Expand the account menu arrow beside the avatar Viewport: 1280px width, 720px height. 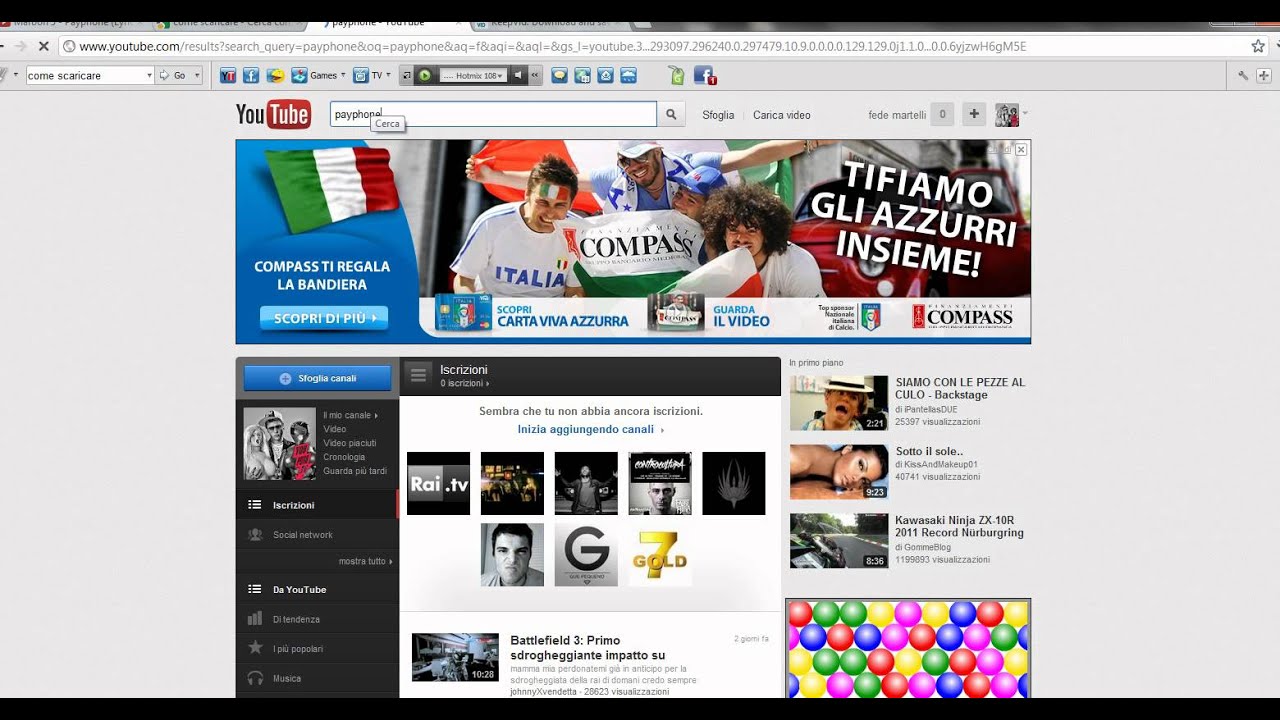coord(1025,113)
